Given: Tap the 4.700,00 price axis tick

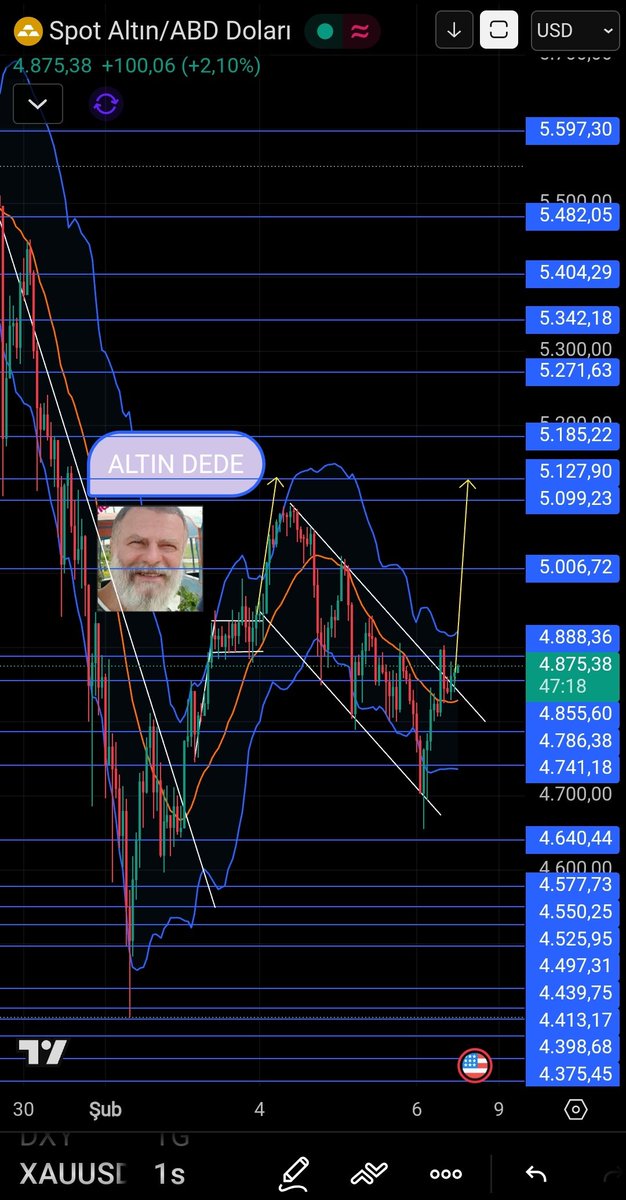Looking at the screenshot, I should click(x=575, y=795).
